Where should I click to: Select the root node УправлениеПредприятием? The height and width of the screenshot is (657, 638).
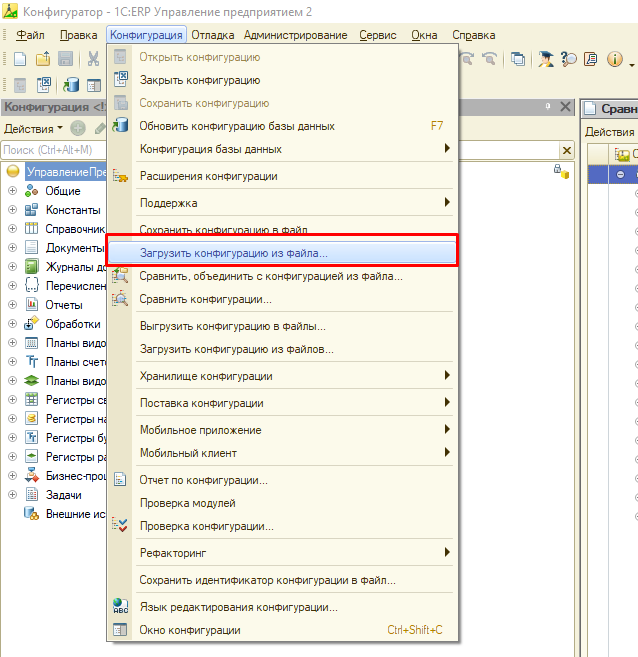click(66, 172)
